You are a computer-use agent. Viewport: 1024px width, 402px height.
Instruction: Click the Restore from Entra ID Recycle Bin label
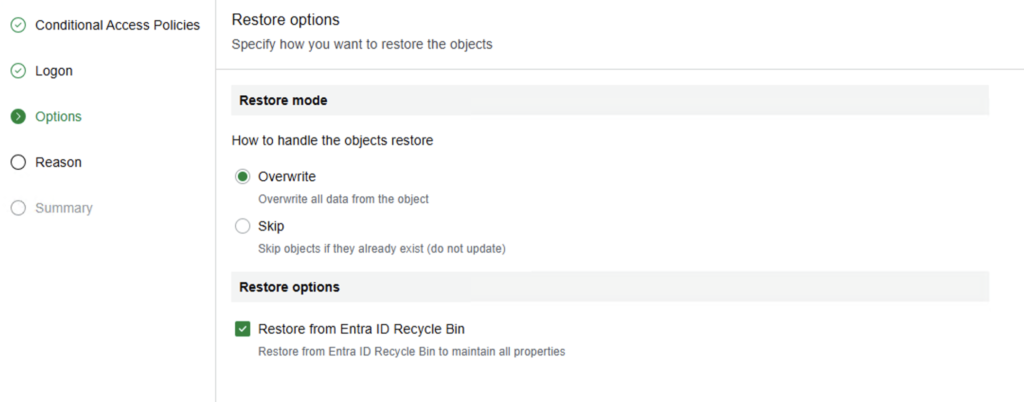pyautogui.click(x=361, y=329)
